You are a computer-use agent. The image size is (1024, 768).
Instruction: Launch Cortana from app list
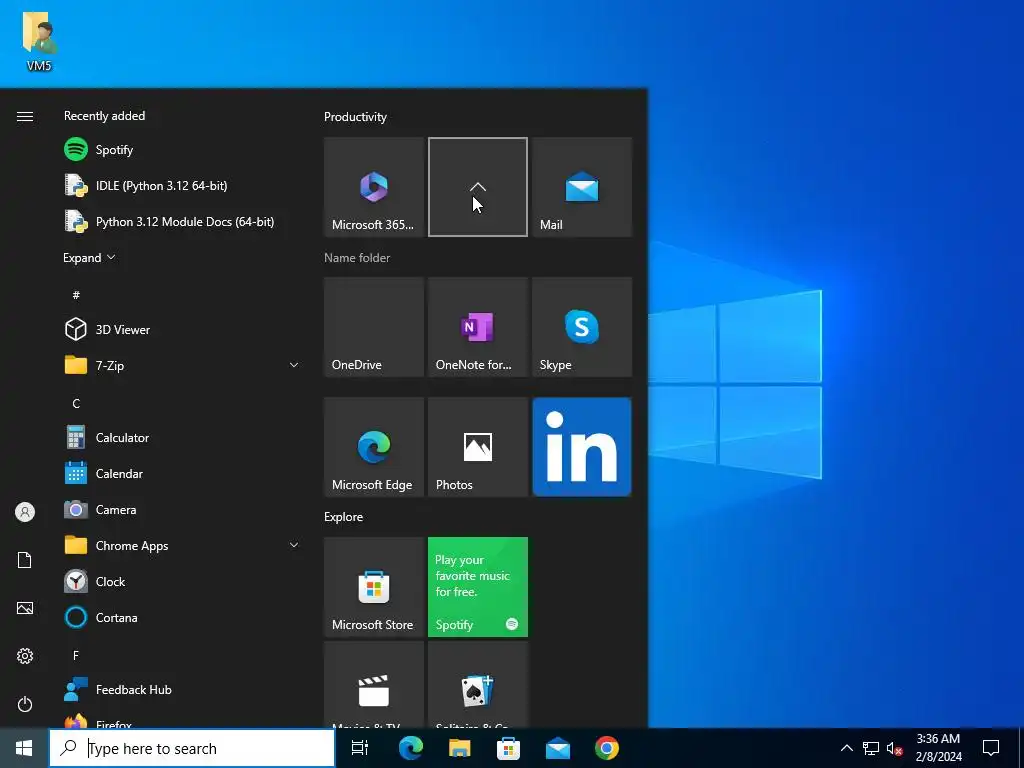click(x=181, y=617)
